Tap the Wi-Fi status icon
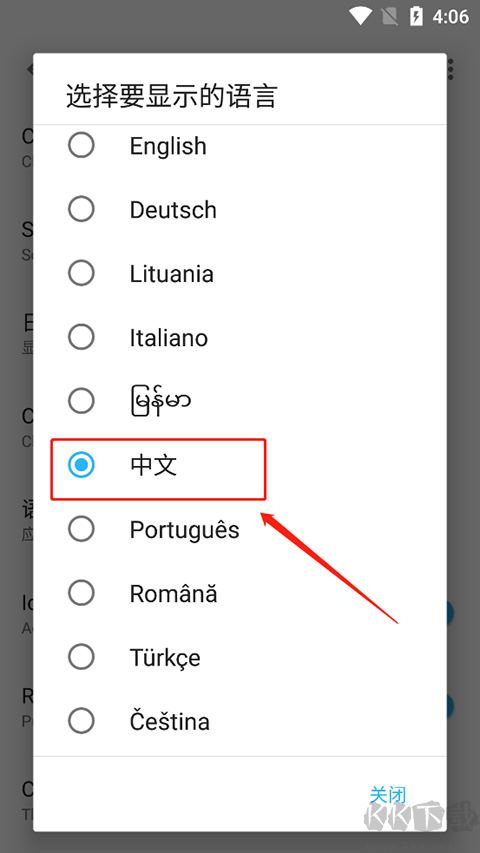The width and height of the screenshot is (480, 853). coord(360,16)
